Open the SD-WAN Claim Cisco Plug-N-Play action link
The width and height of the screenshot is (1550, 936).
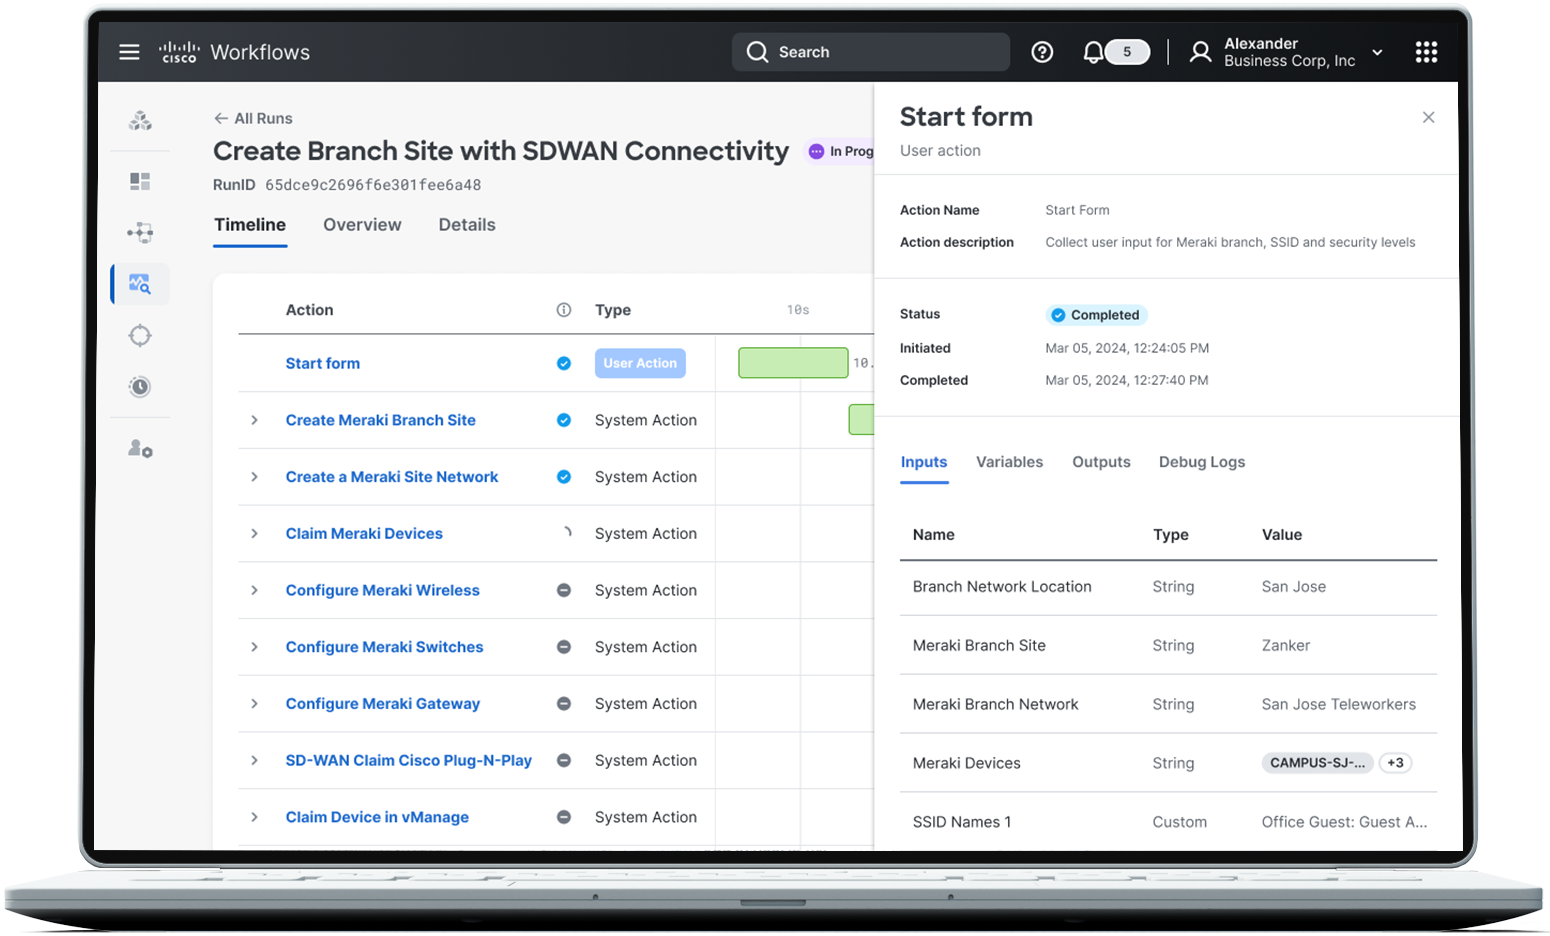coord(408,760)
